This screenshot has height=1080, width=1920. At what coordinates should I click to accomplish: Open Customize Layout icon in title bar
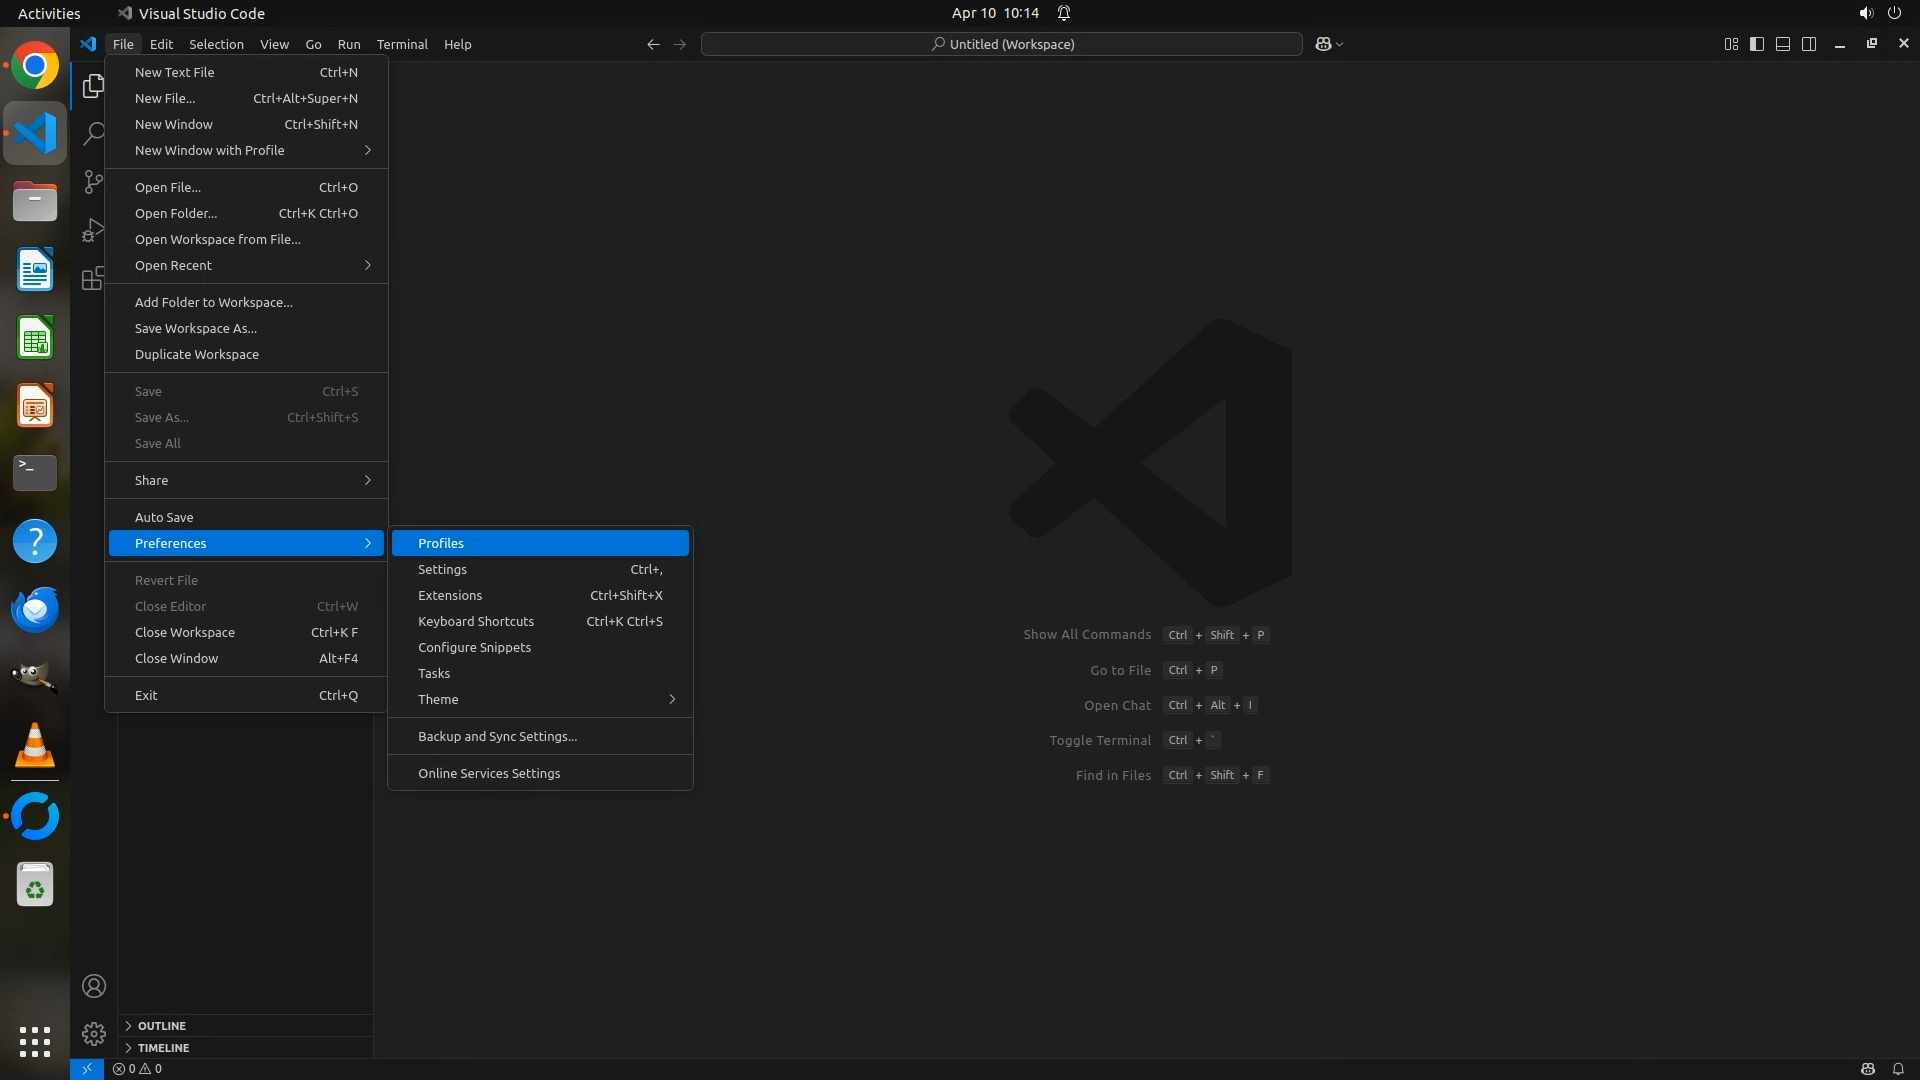point(1731,44)
